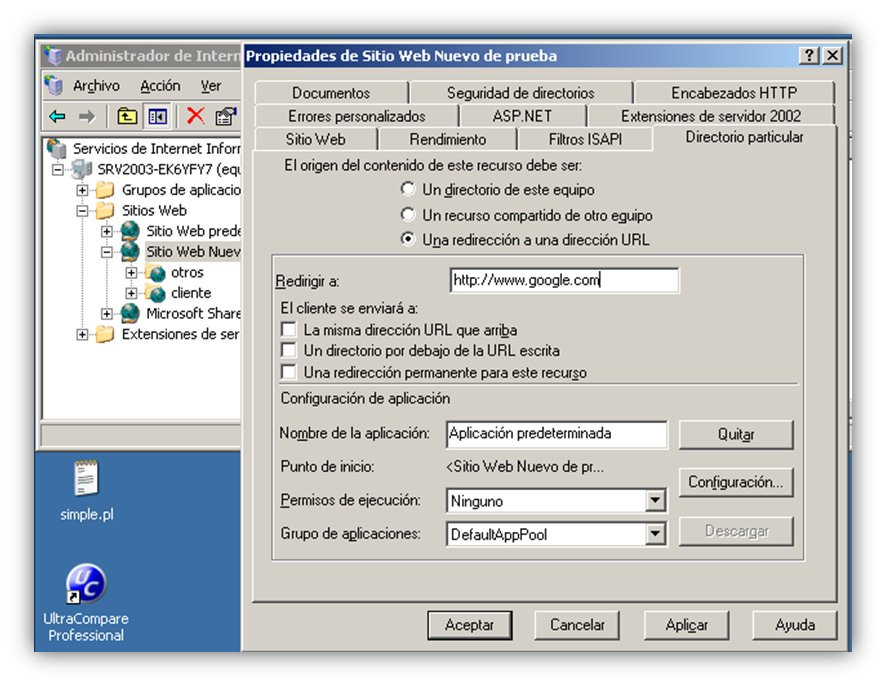Click the Sitio Web Nuevo globe icon
This screenshot has width=886, height=686.
click(x=130, y=251)
